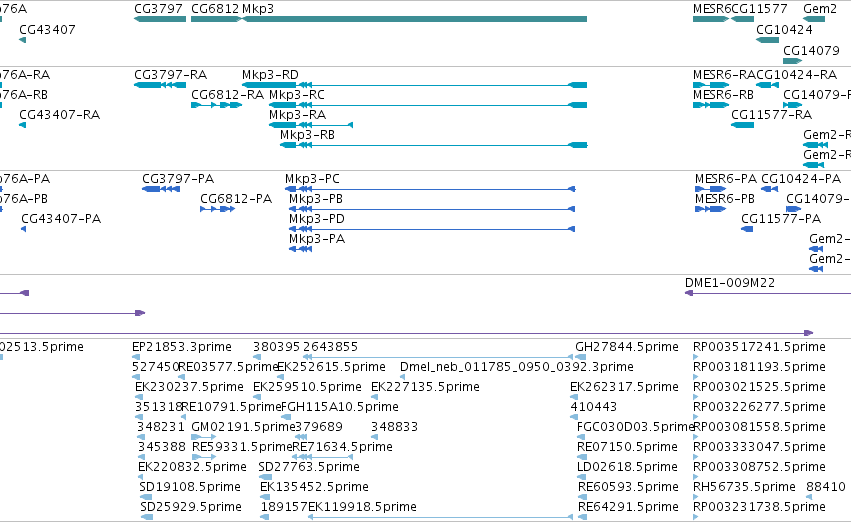Click the CG11577-PA protein label
The width and height of the screenshot is (851, 522).
(781, 219)
